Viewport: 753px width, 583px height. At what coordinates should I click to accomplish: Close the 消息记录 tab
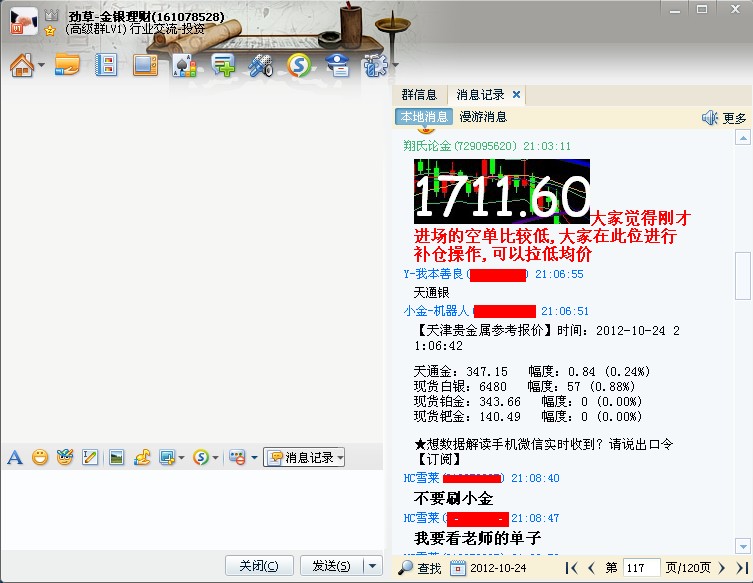coord(516,95)
